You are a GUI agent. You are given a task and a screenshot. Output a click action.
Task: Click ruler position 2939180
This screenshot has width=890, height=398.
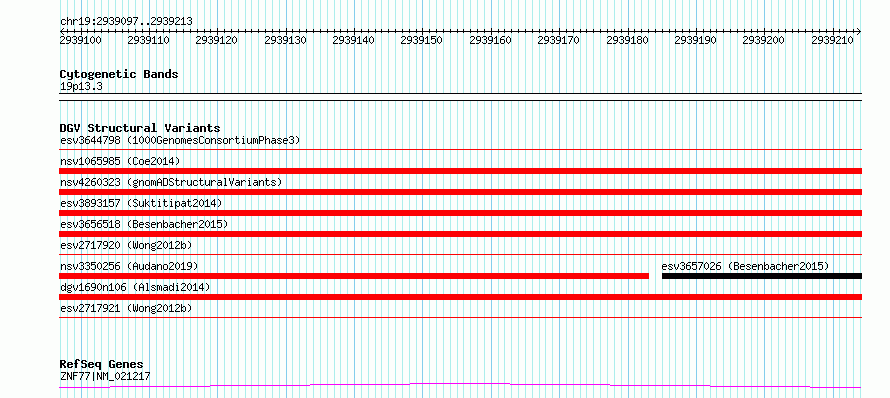tap(627, 40)
